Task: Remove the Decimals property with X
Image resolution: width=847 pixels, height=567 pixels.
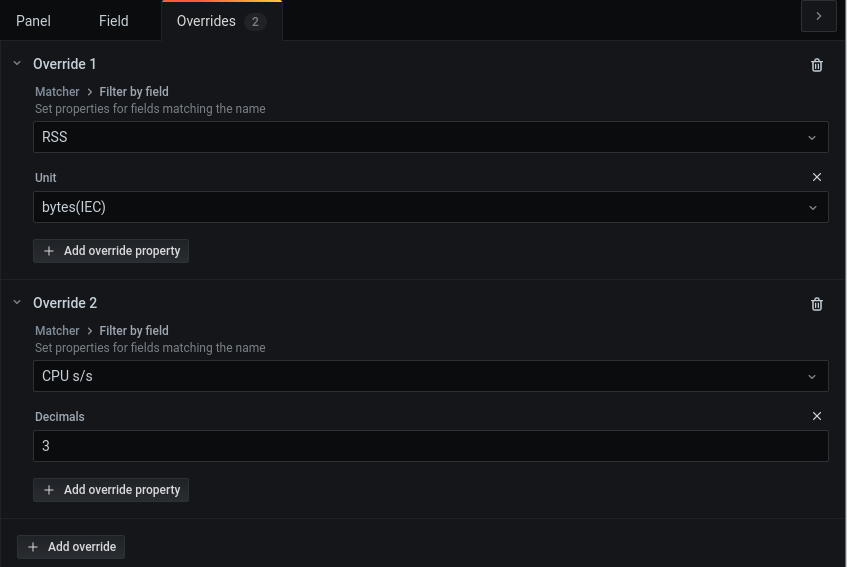Action: click(x=817, y=416)
